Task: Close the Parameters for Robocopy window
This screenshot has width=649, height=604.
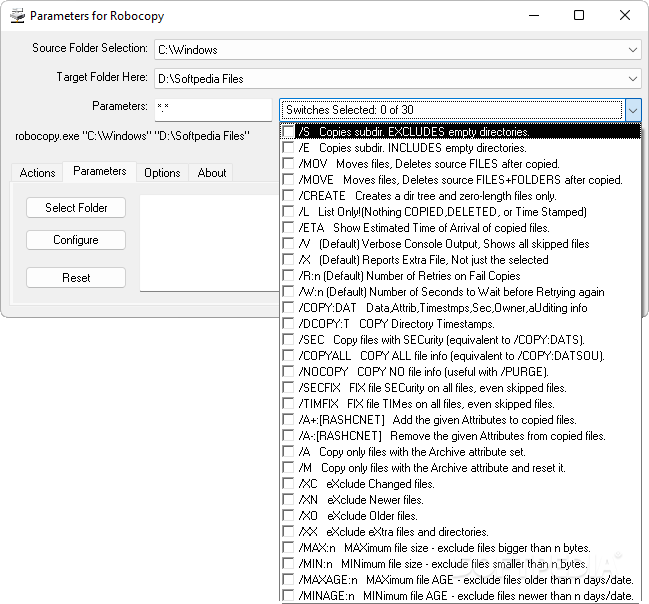Action: pos(625,15)
